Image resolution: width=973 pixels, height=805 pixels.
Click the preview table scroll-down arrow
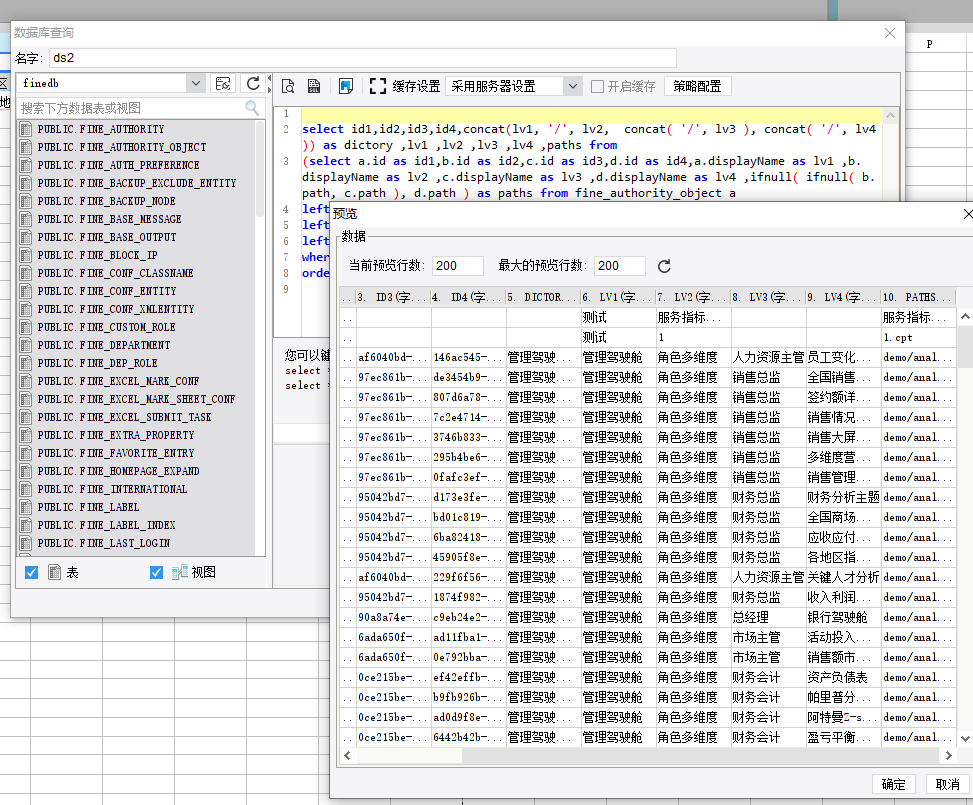pyautogui.click(x=965, y=739)
